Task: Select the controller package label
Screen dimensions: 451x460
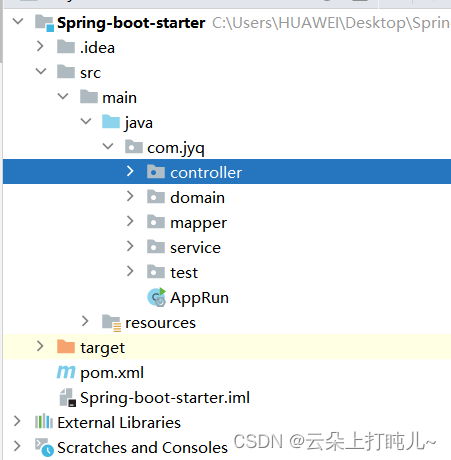Action: 206,173
